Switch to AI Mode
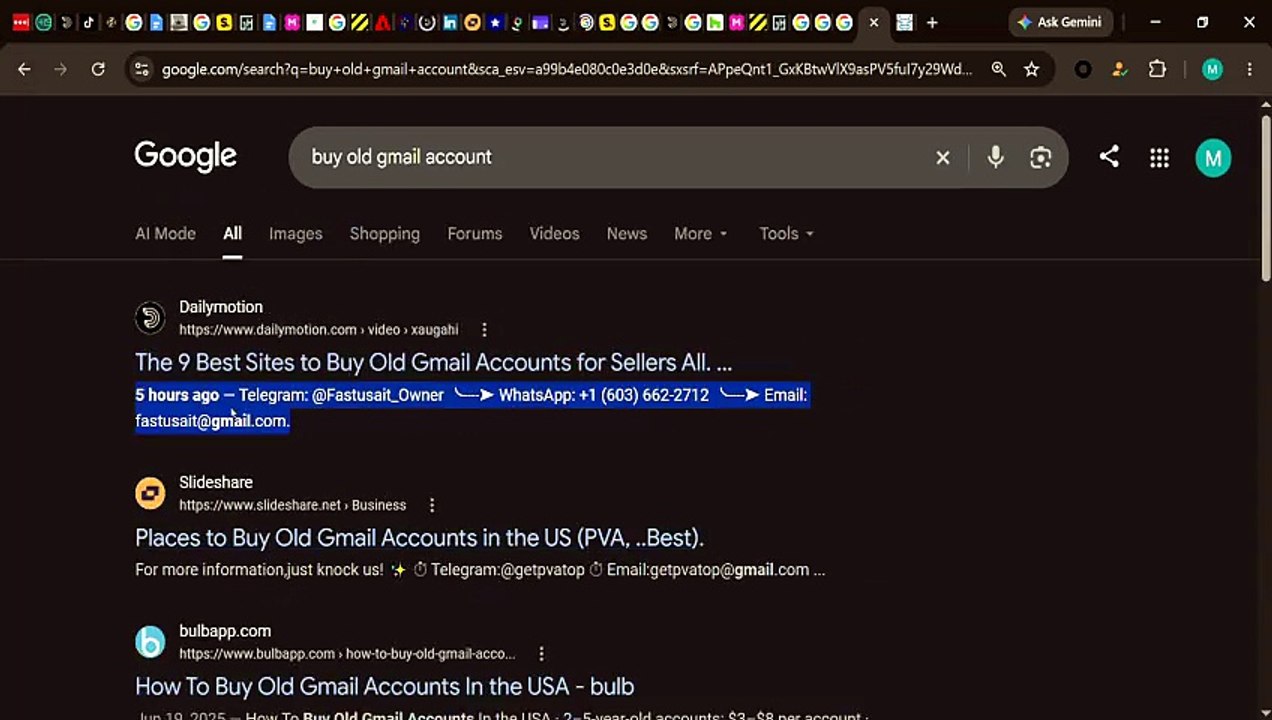The image size is (1272, 720). click(165, 233)
